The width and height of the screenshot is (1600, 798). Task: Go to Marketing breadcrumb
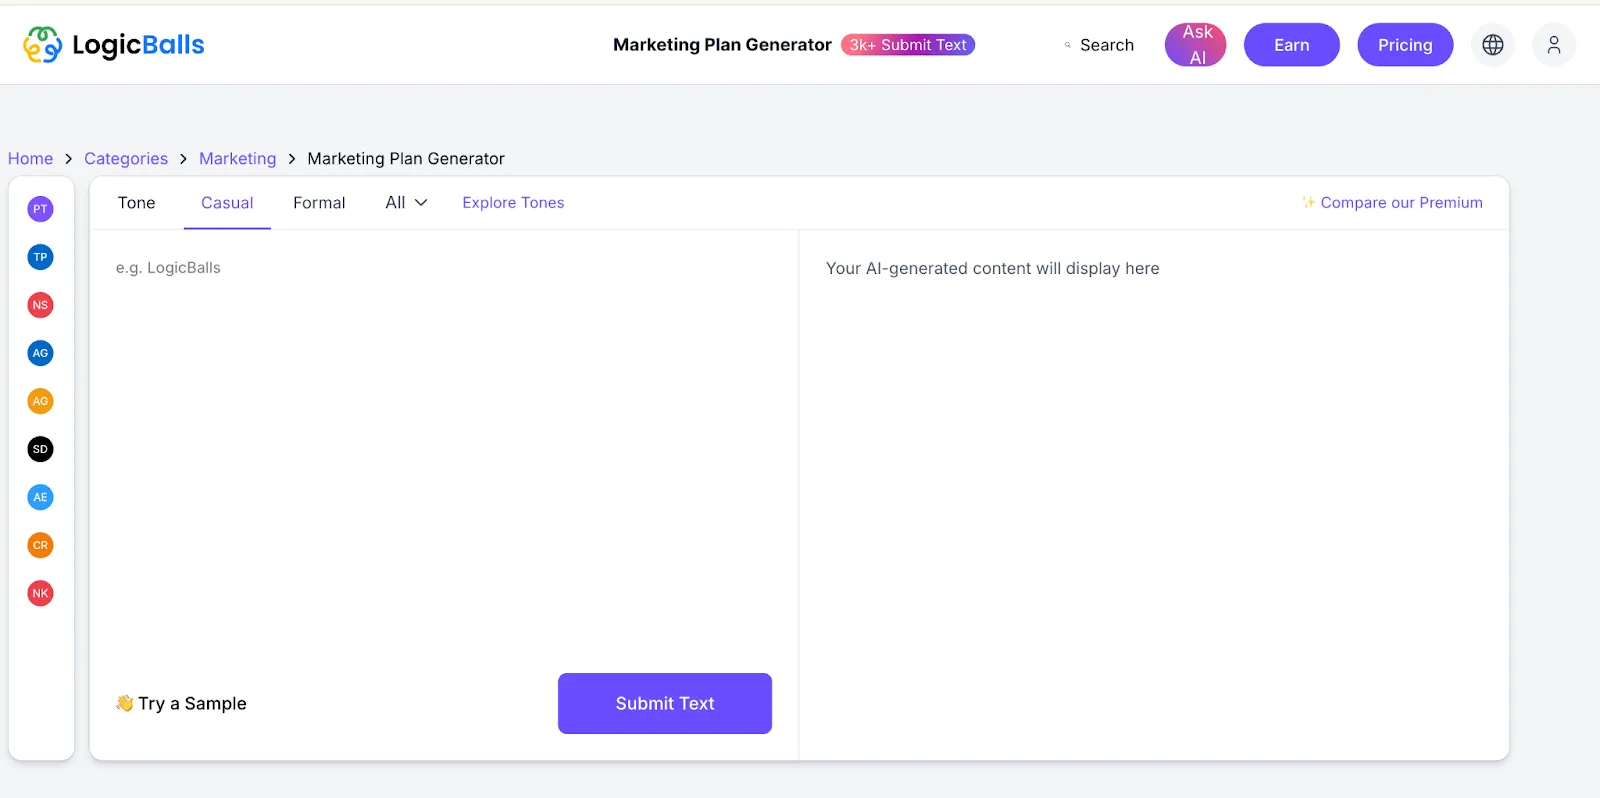tap(237, 159)
